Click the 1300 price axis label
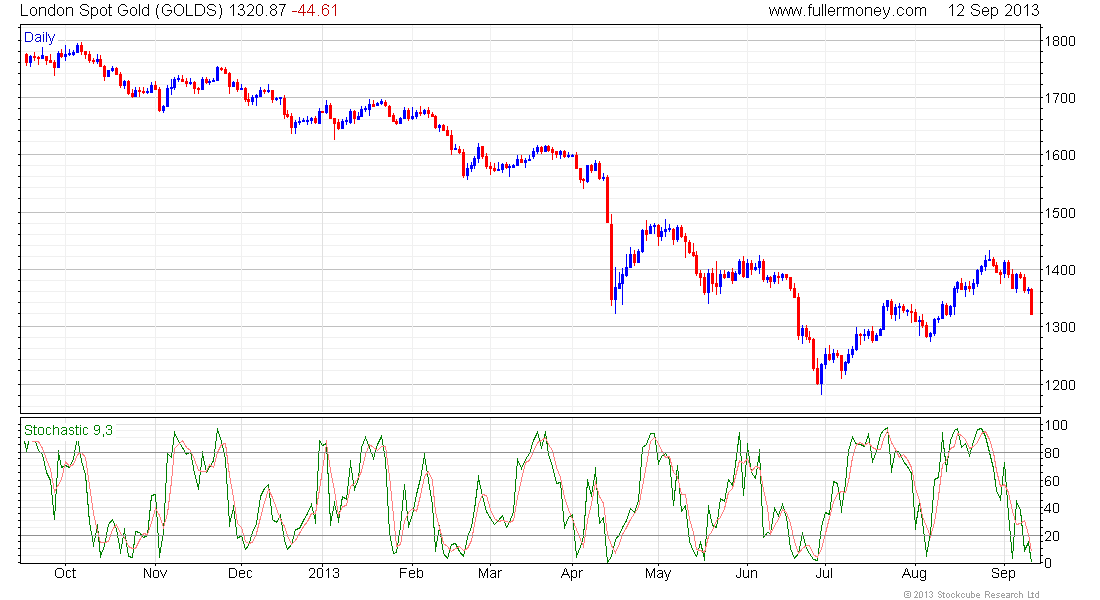Screen dimensions: 1100x600 pos(1060,327)
